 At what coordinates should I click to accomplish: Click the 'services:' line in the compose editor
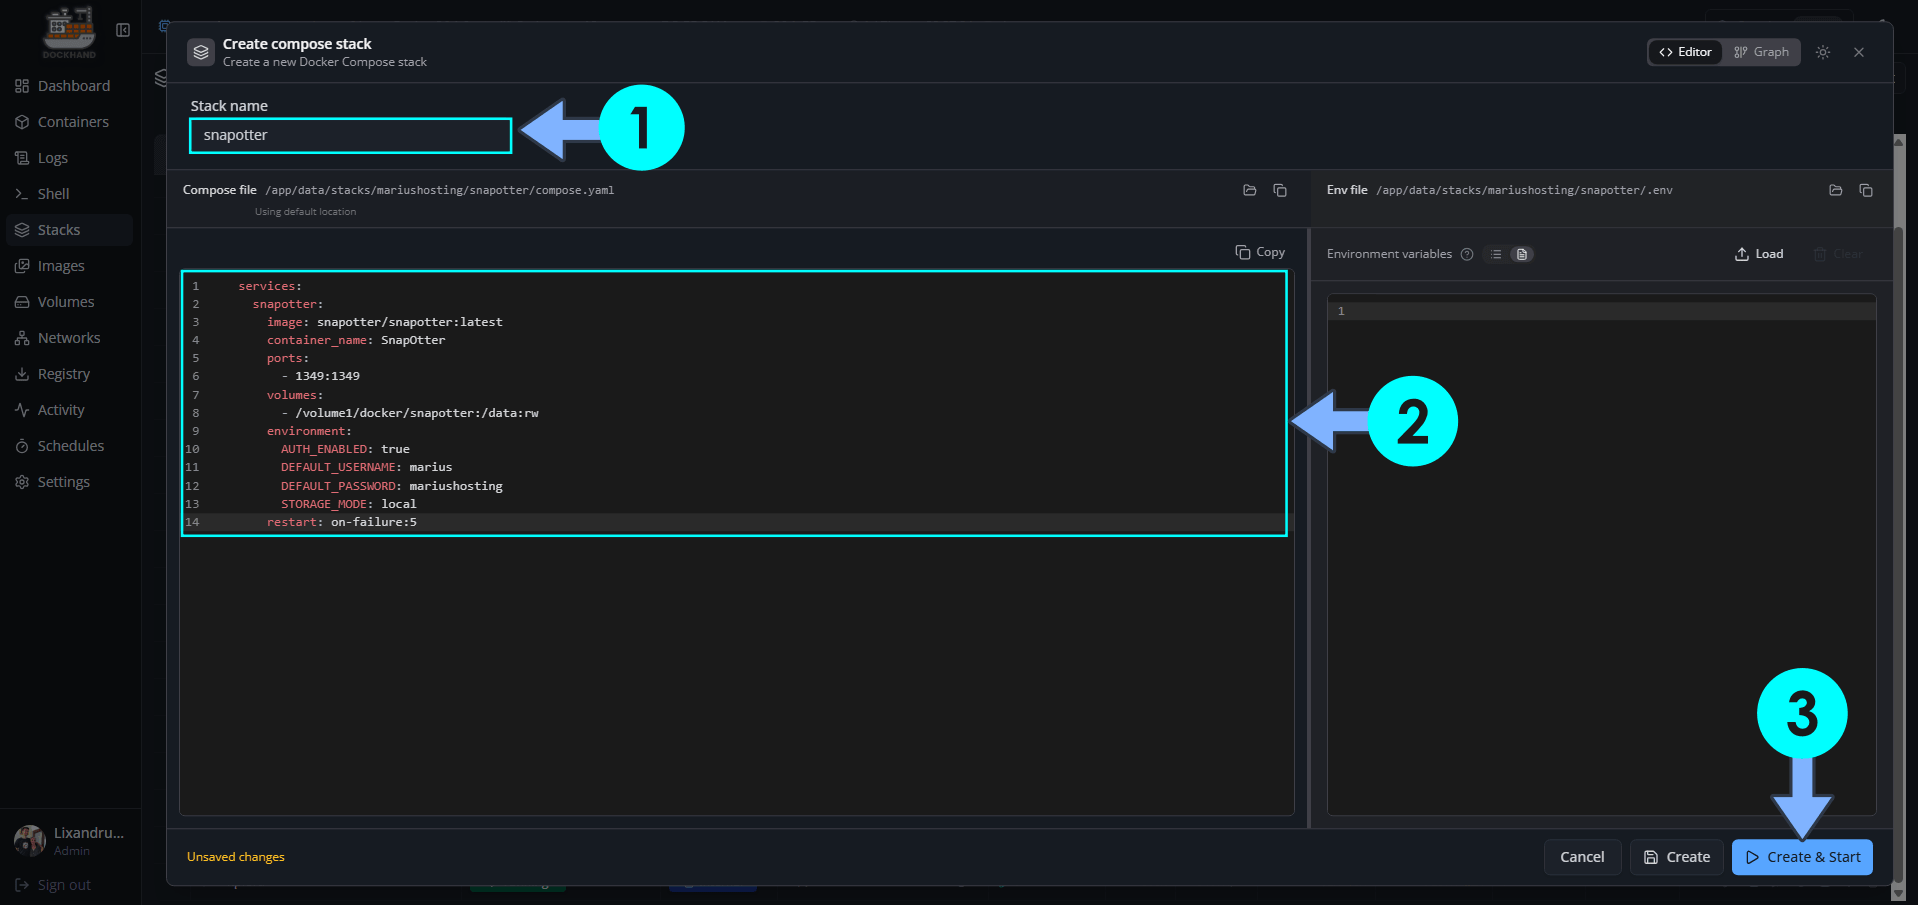[270, 286]
